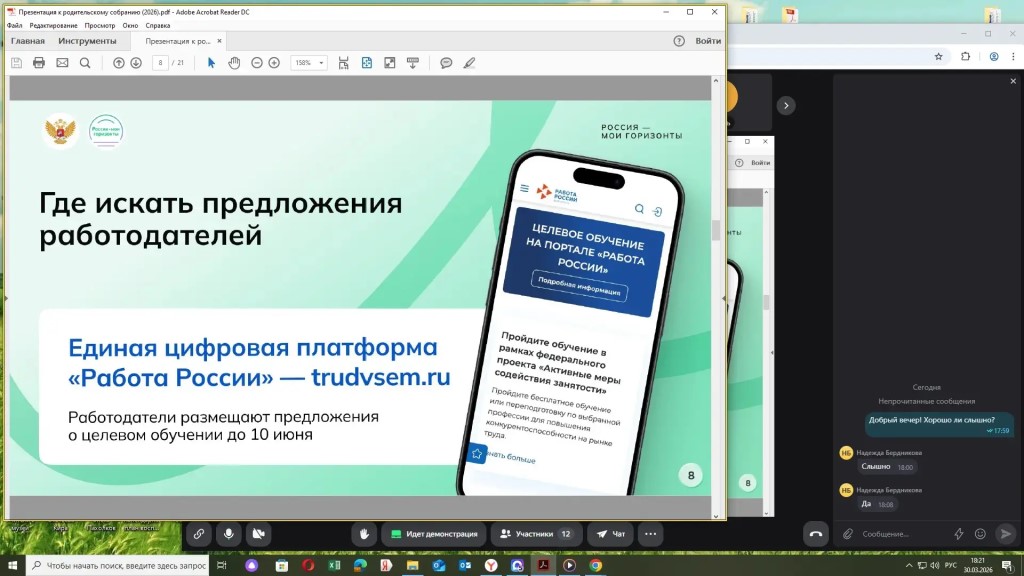Go to previous page arrow
Screen dimensions: 1024x576
(118, 63)
